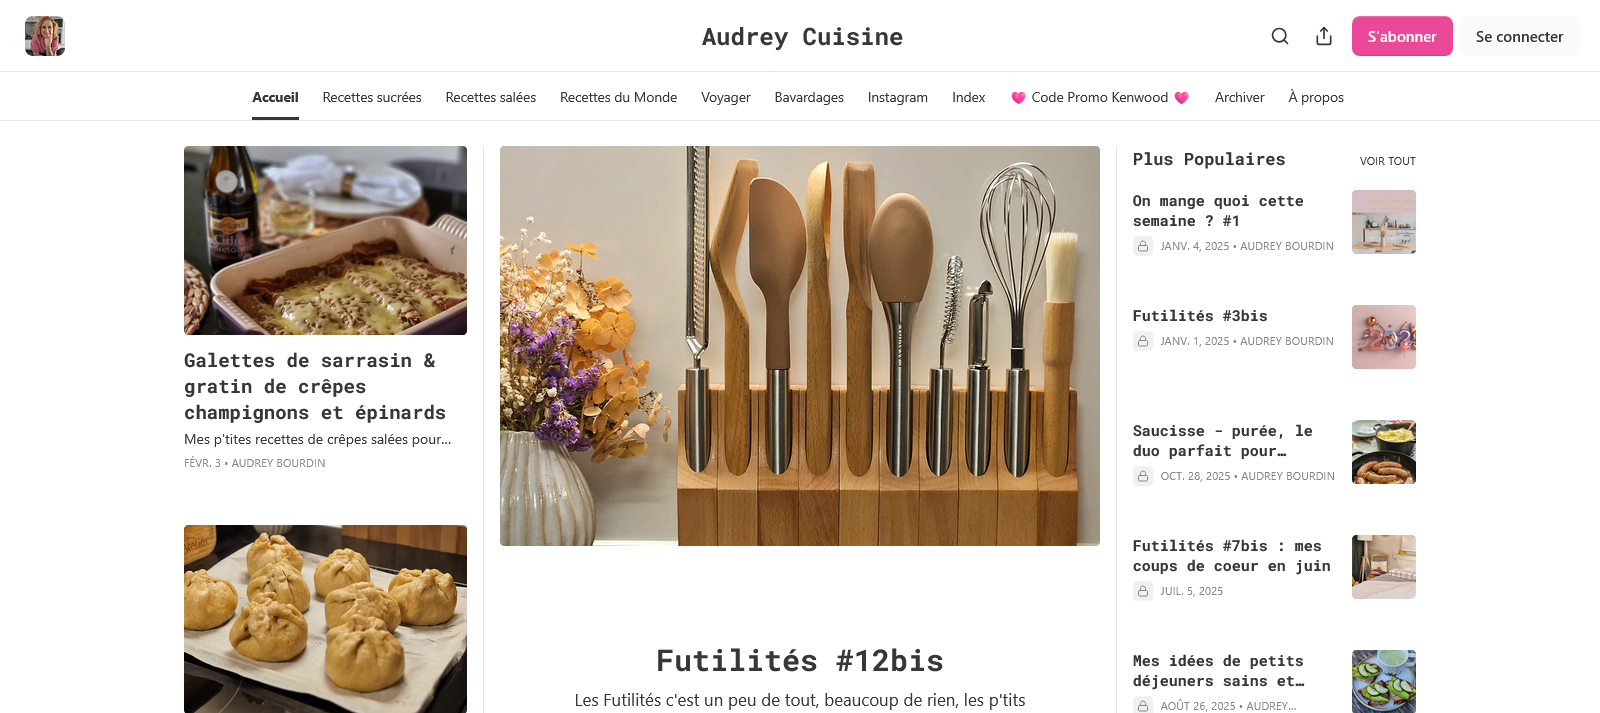The height and width of the screenshot is (713, 1600).
Task: Subscribe with the S'abonner button
Action: [x=1402, y=36]
